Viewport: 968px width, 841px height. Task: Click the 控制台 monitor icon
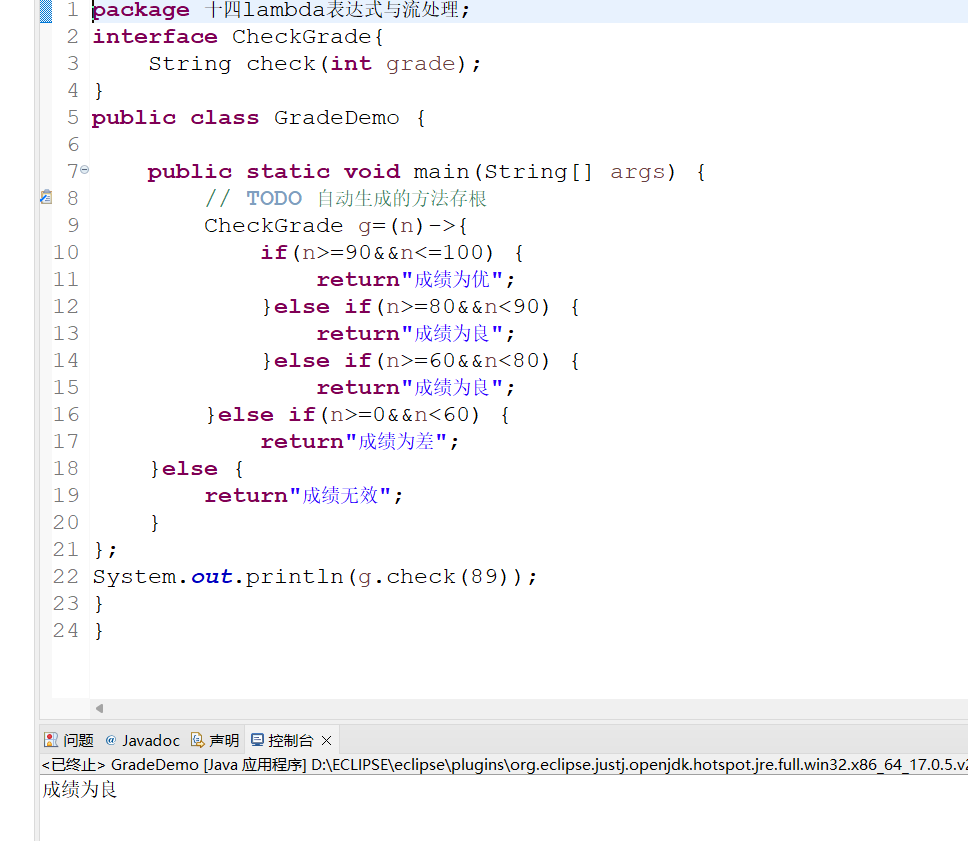[257, 740]
